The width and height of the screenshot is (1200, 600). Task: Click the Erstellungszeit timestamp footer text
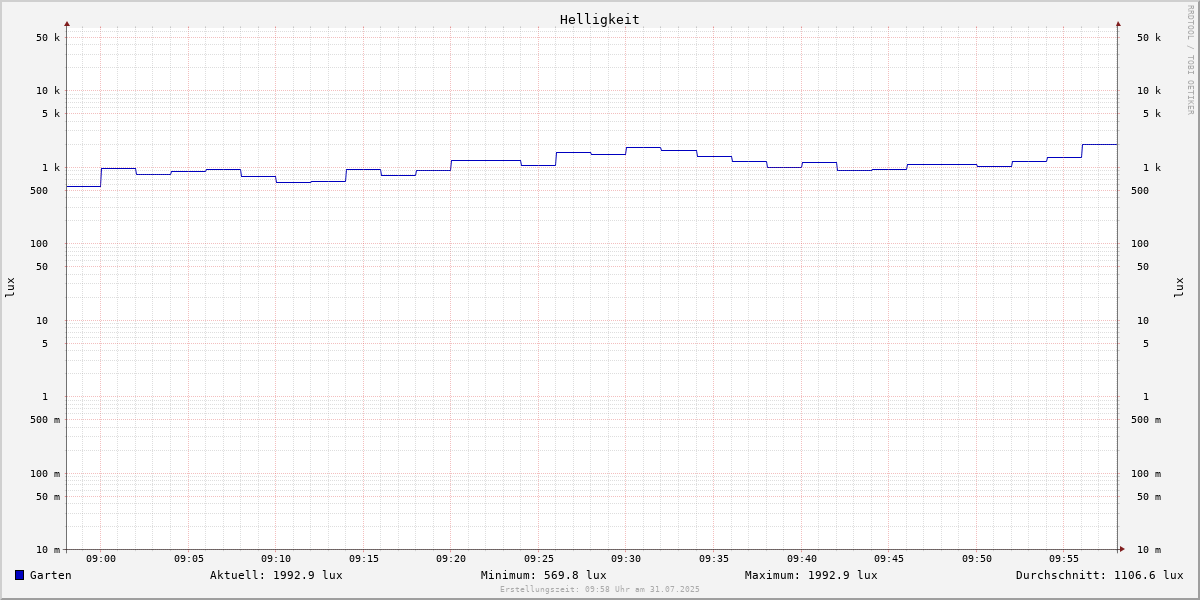coord(600,589)
